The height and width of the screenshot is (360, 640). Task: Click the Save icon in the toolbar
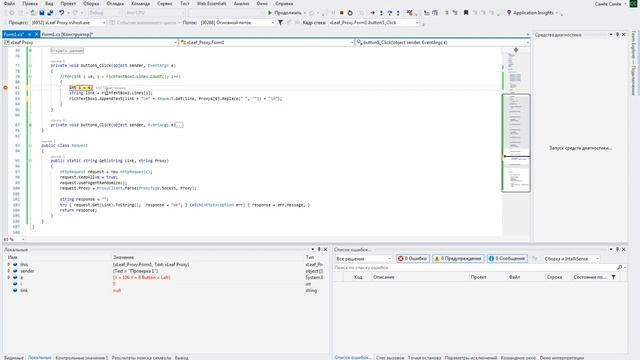pyautogui.click(x=42, y=13)
